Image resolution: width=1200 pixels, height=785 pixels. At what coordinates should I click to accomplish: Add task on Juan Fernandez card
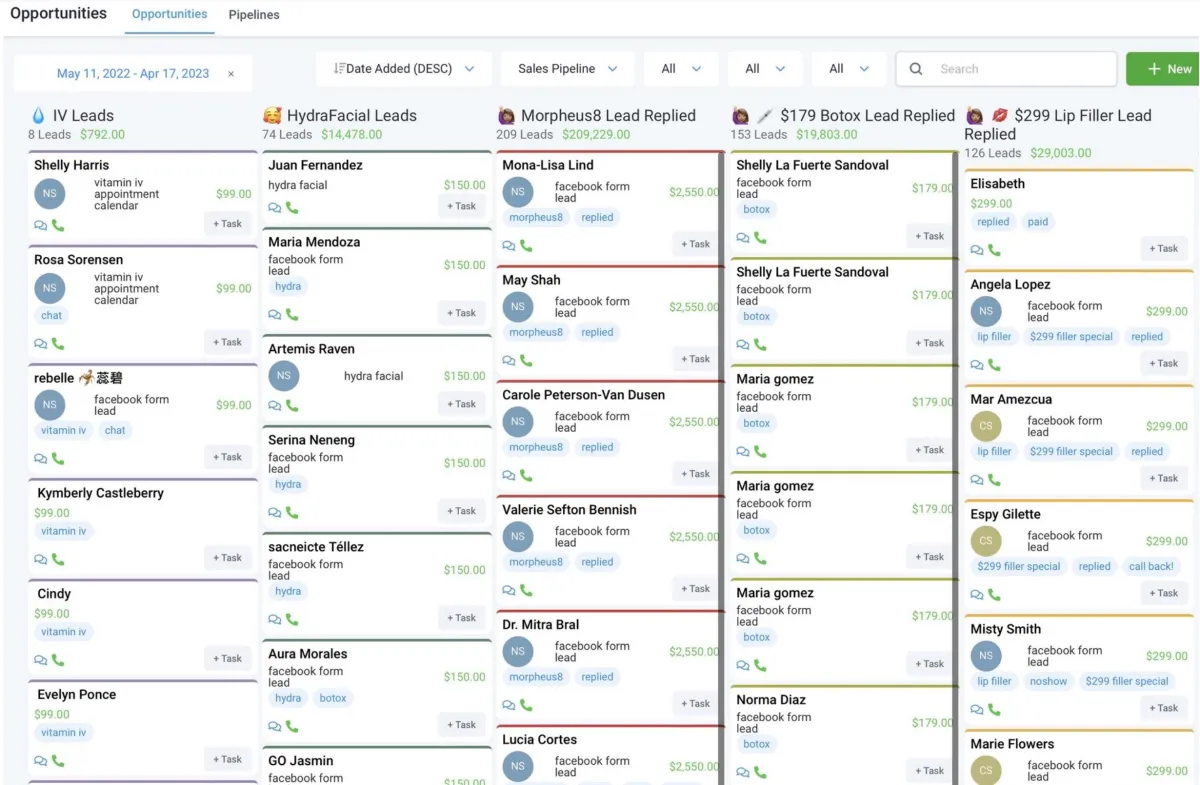[461, 206]
